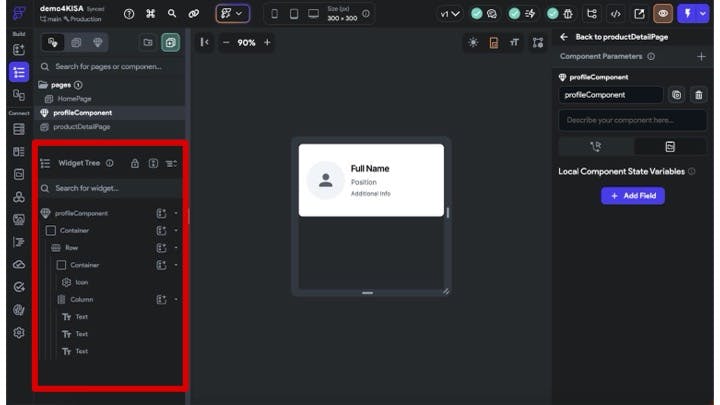The image size is (720, 405).
Task: Open the Storyboard sidebar icon
Action: (x=19, y=95)
